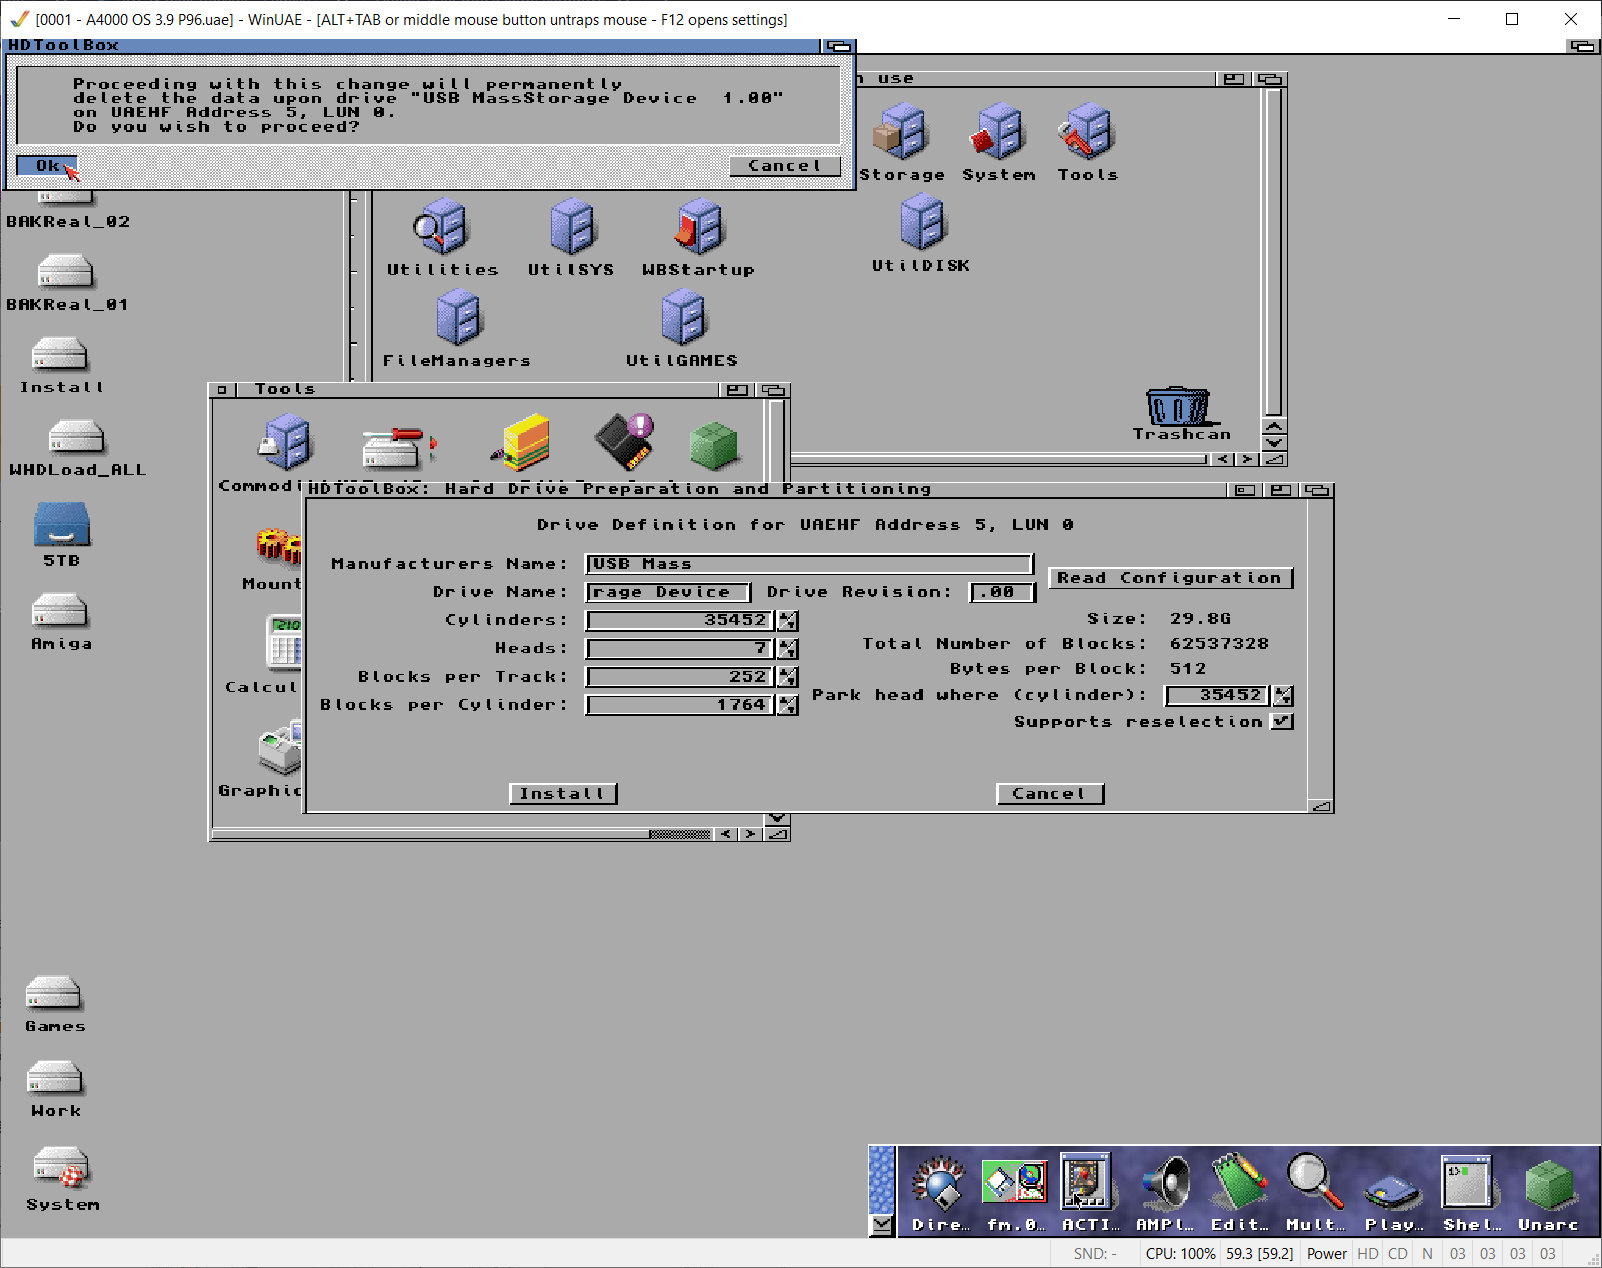Screen dimensions: 1602x1268
Task: Adjust Park head cylinder stepper
Action: point(1283,695)
